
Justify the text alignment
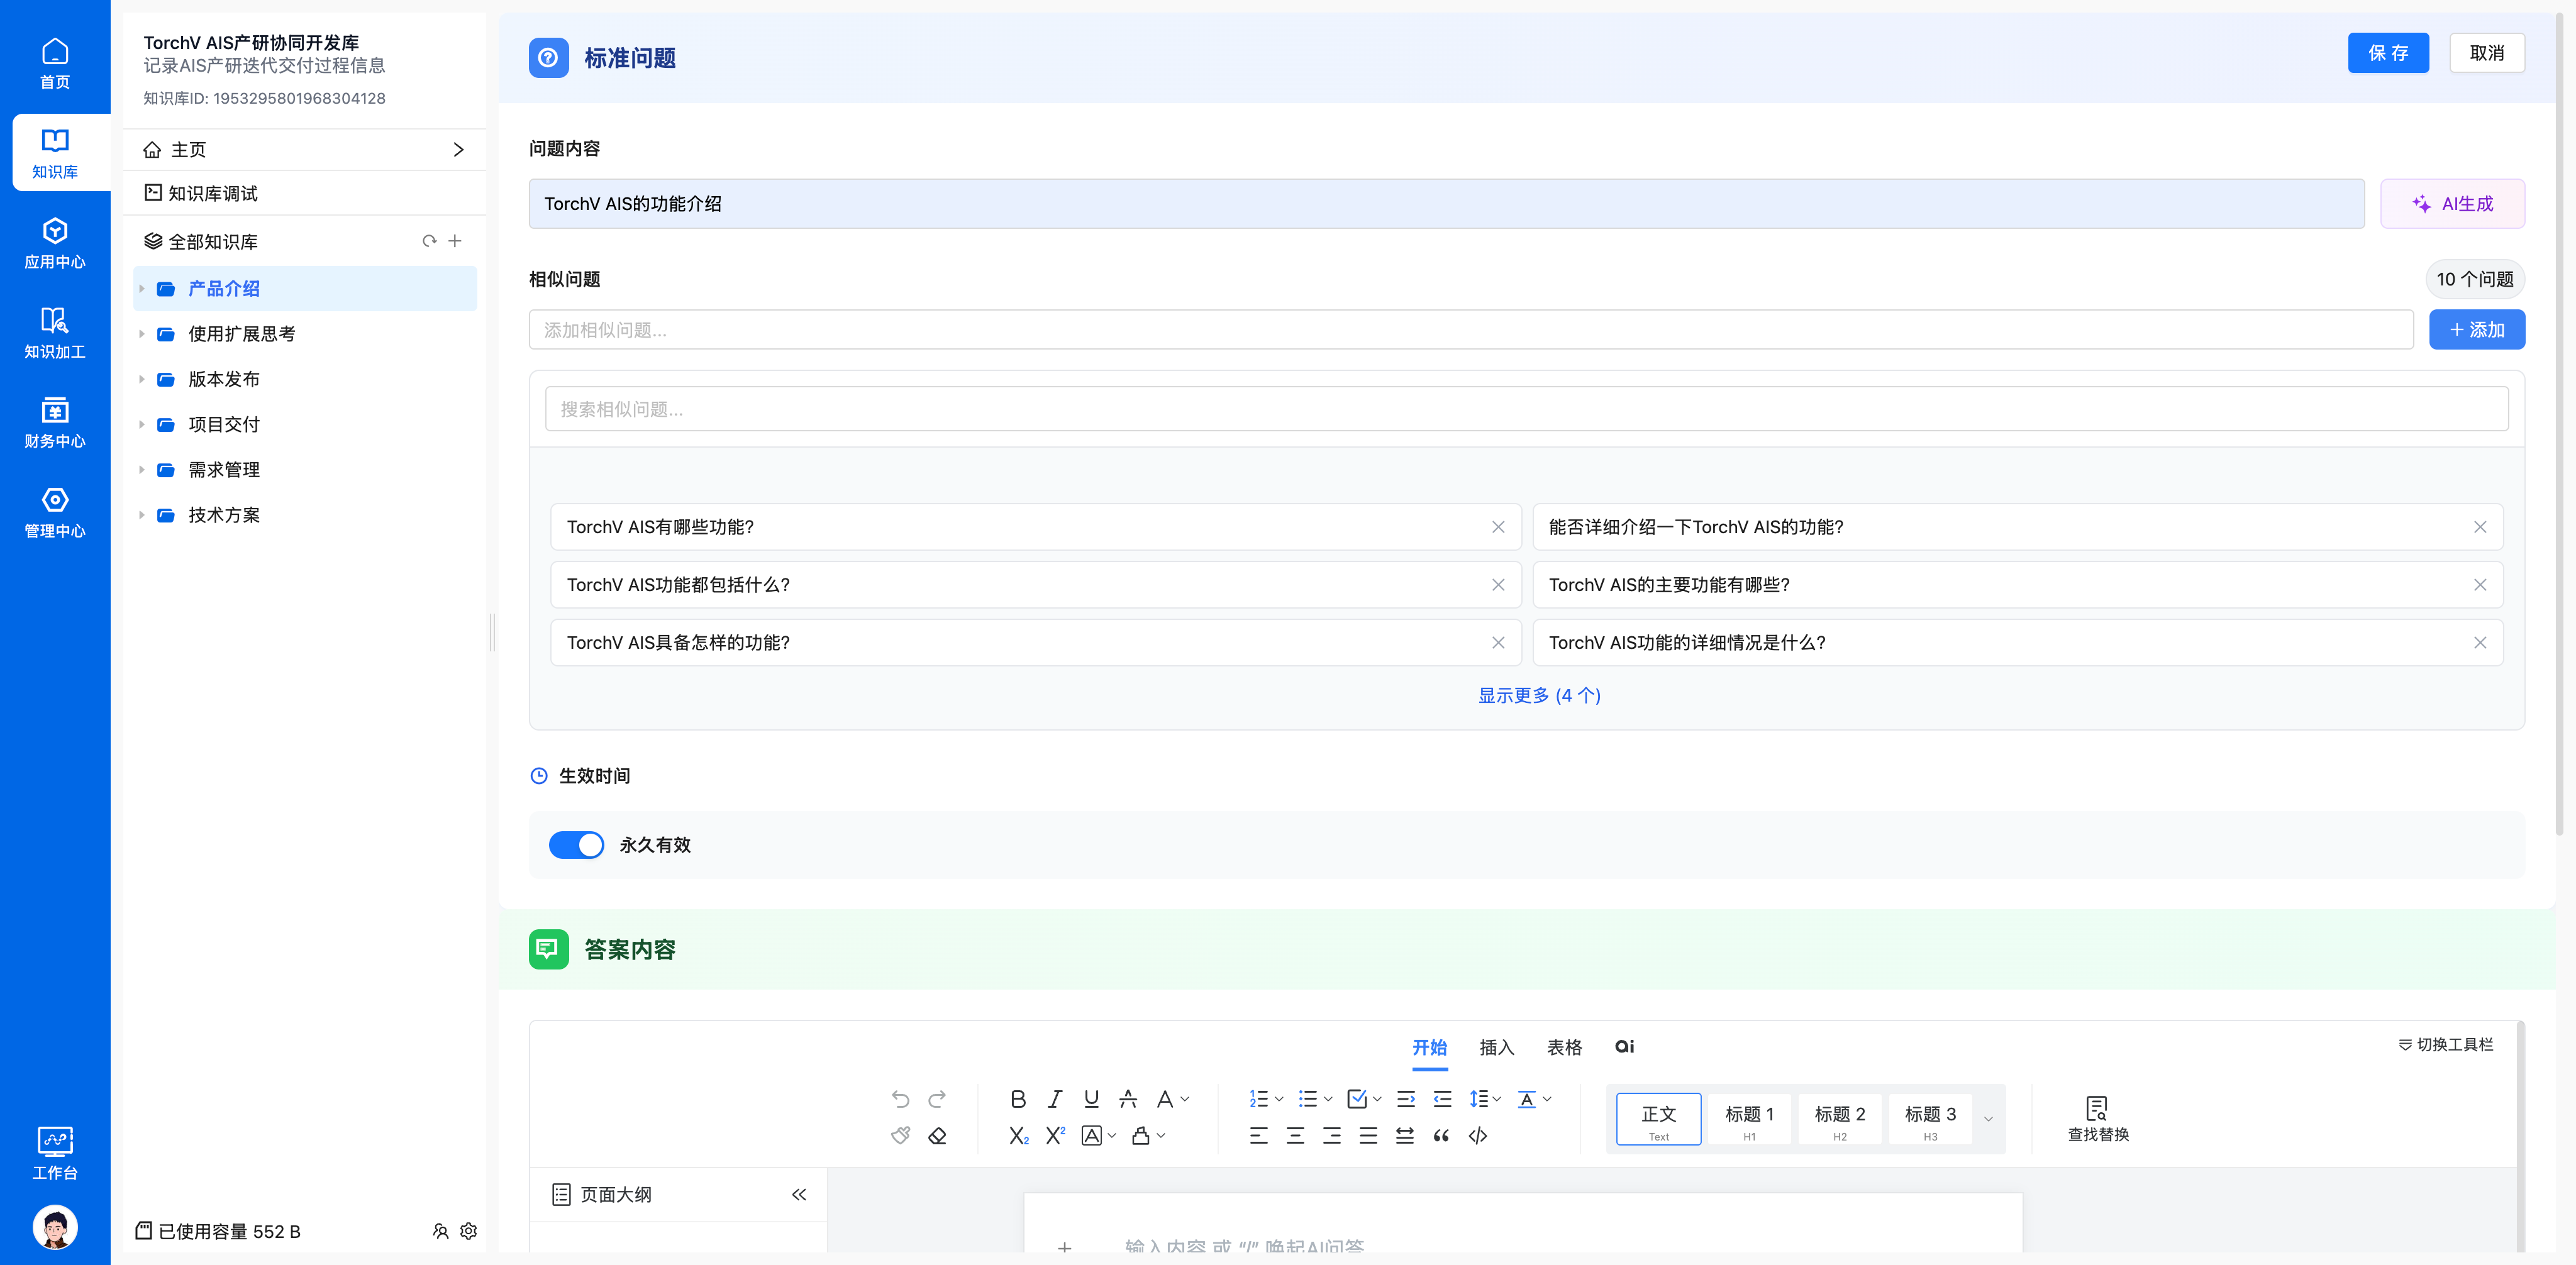point(1368,1135)
